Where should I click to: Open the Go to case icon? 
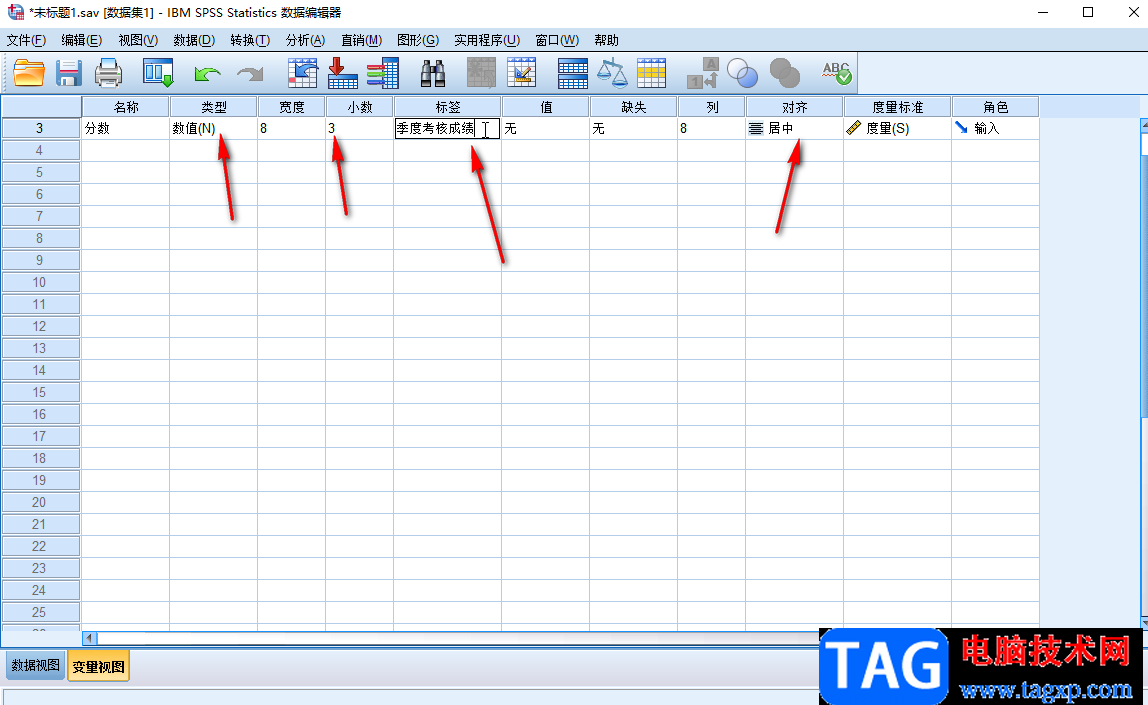coord(302,73)
